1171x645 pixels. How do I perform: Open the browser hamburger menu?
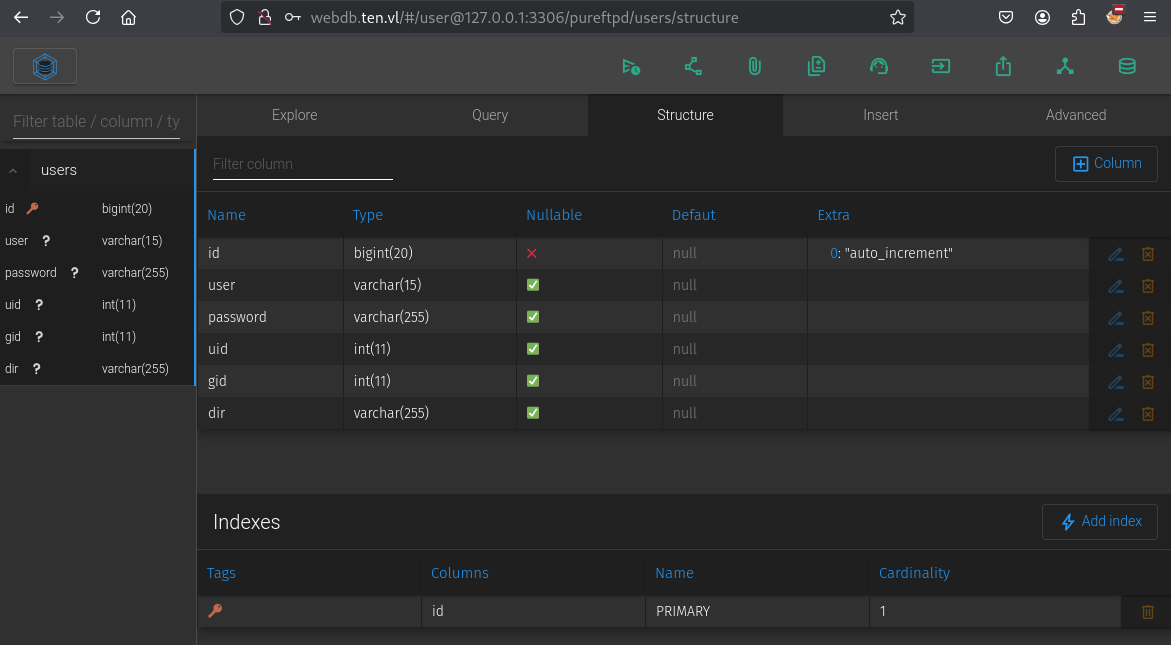(1150, 17)
